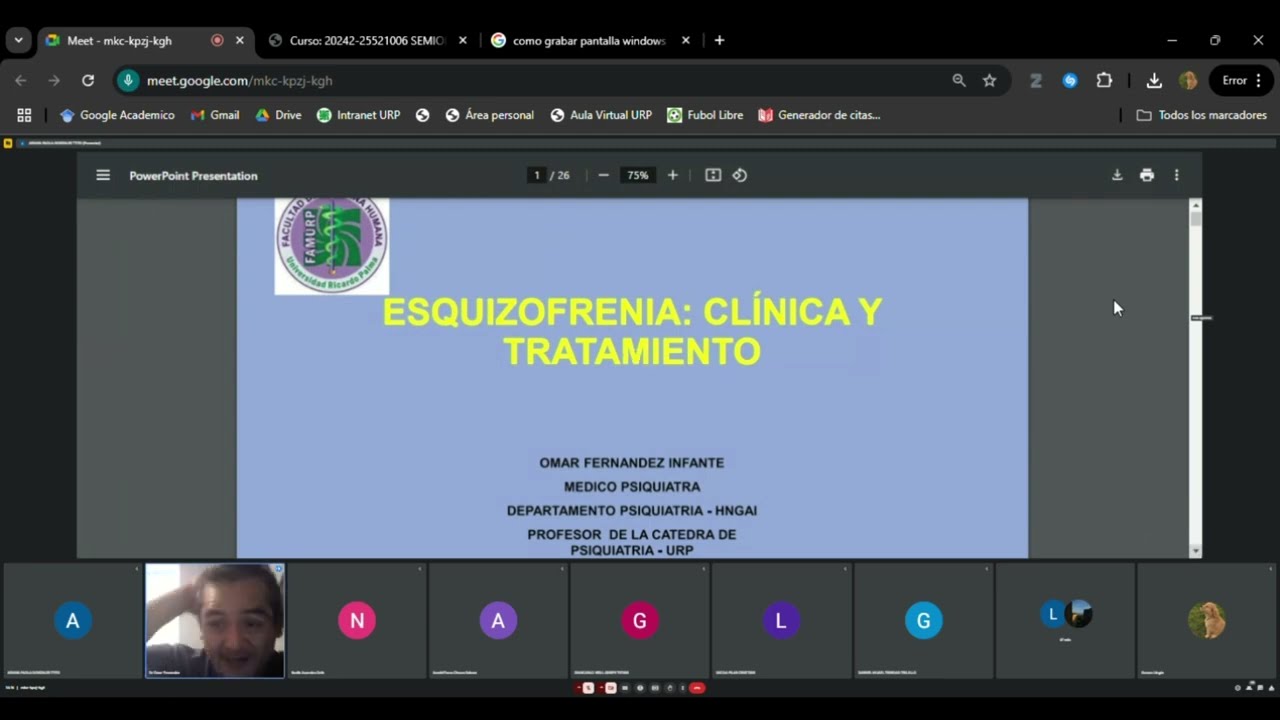The image size is (1280, 720).
Task: Open the Generador de citas bookmark
Action: click(x=819, y=115)
